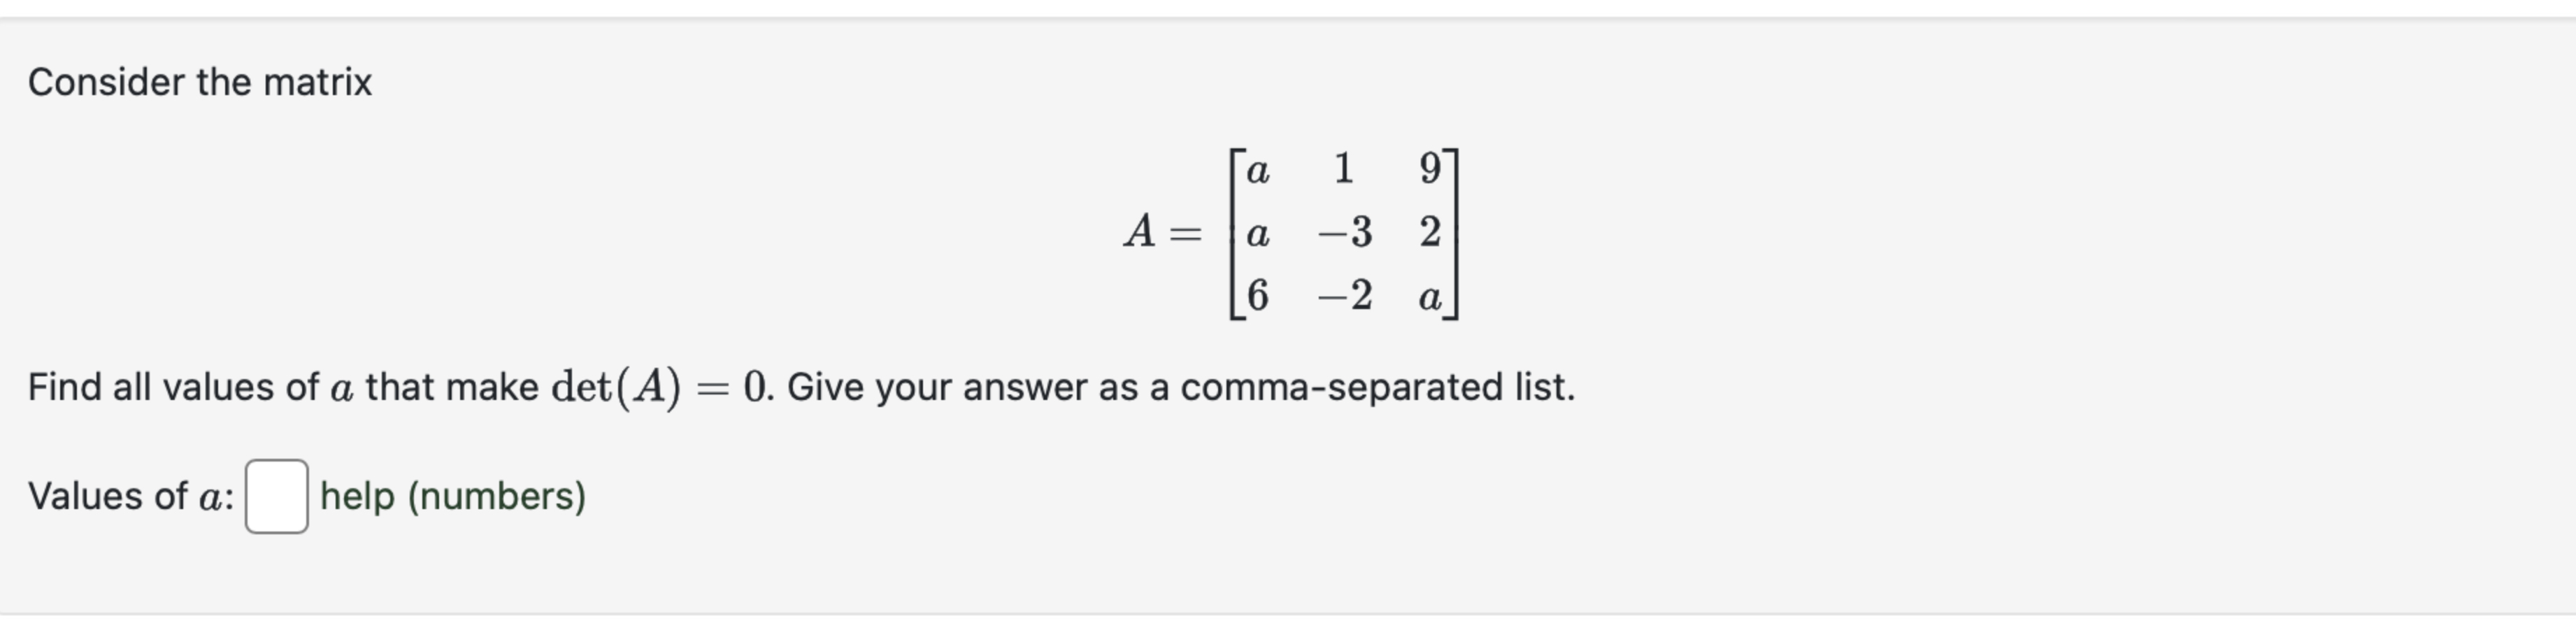2576x621 pixels.
Task: Click the bottom-right entry 'a' of the matrix
Action: pos(1430,297)
